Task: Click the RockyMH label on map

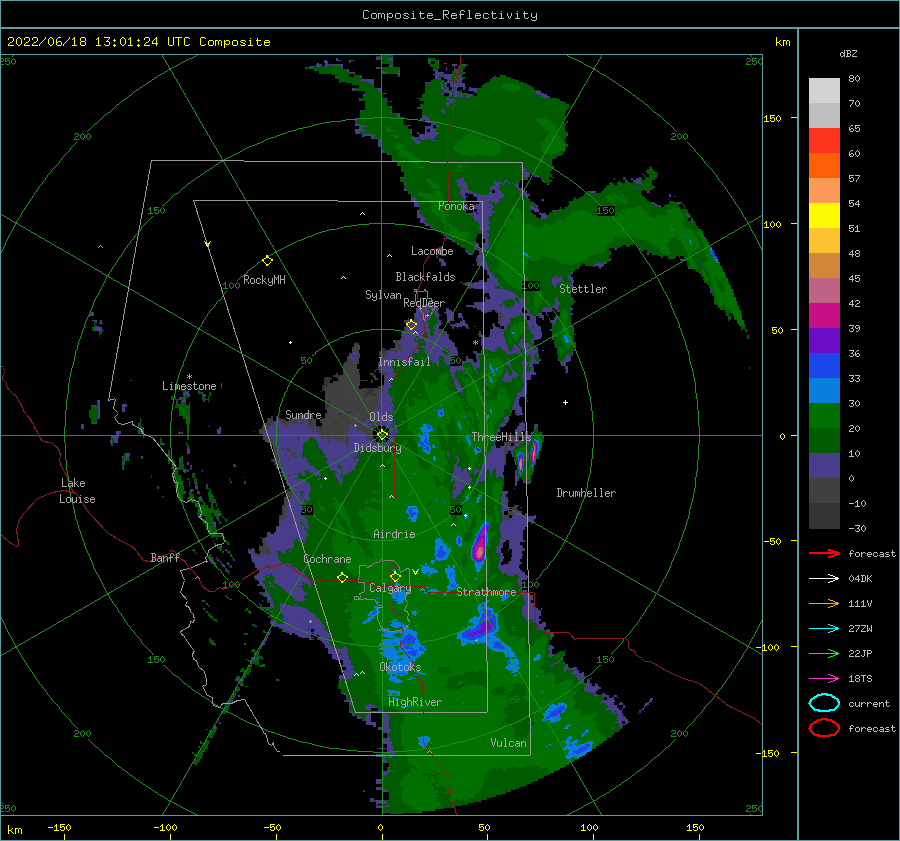Action: (x=264, y=280)
